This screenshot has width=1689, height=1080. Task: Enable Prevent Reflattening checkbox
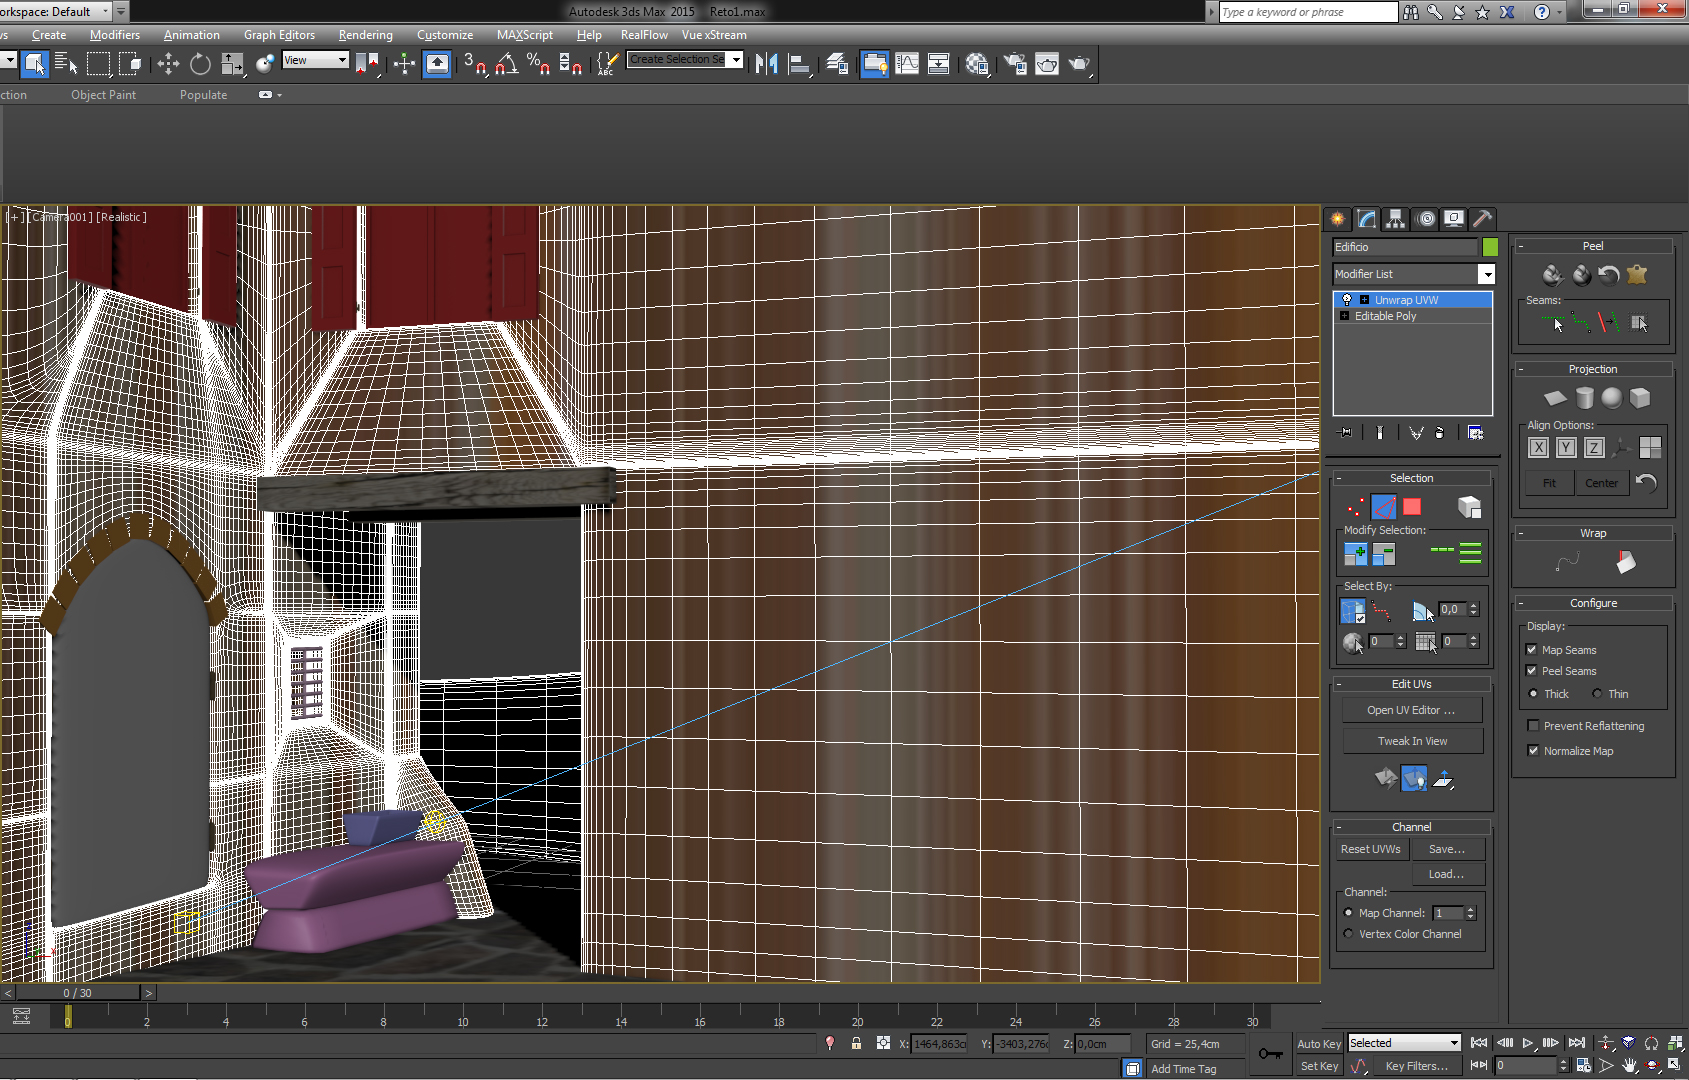pos(1533,726)
